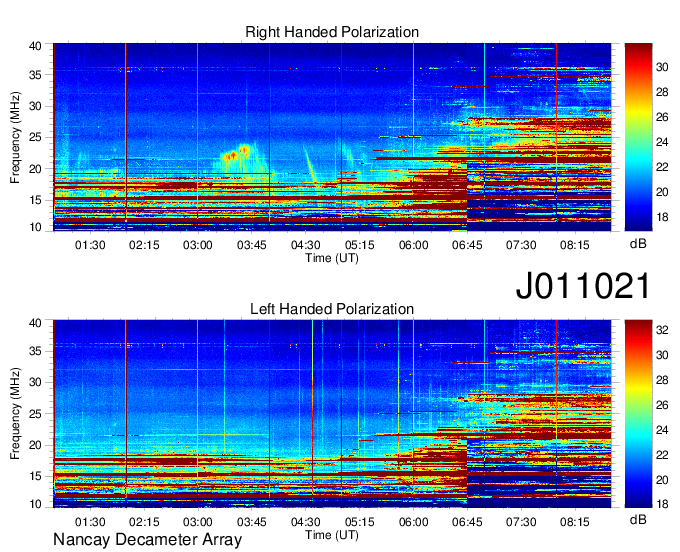Click the dB label beside the Right Handed colorbar
Image resolution: width=680 pixels, height=552 pixels.
pyautogui.click(x=638, y=244)
